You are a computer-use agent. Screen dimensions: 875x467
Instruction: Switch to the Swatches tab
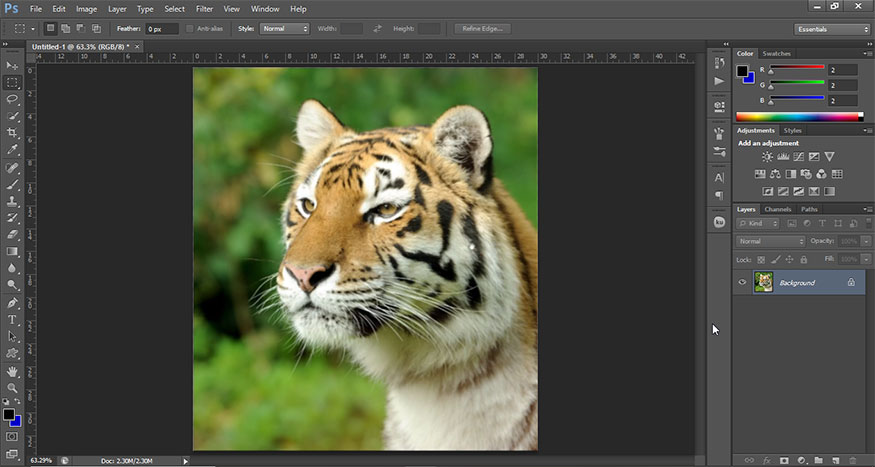(777, 54)
